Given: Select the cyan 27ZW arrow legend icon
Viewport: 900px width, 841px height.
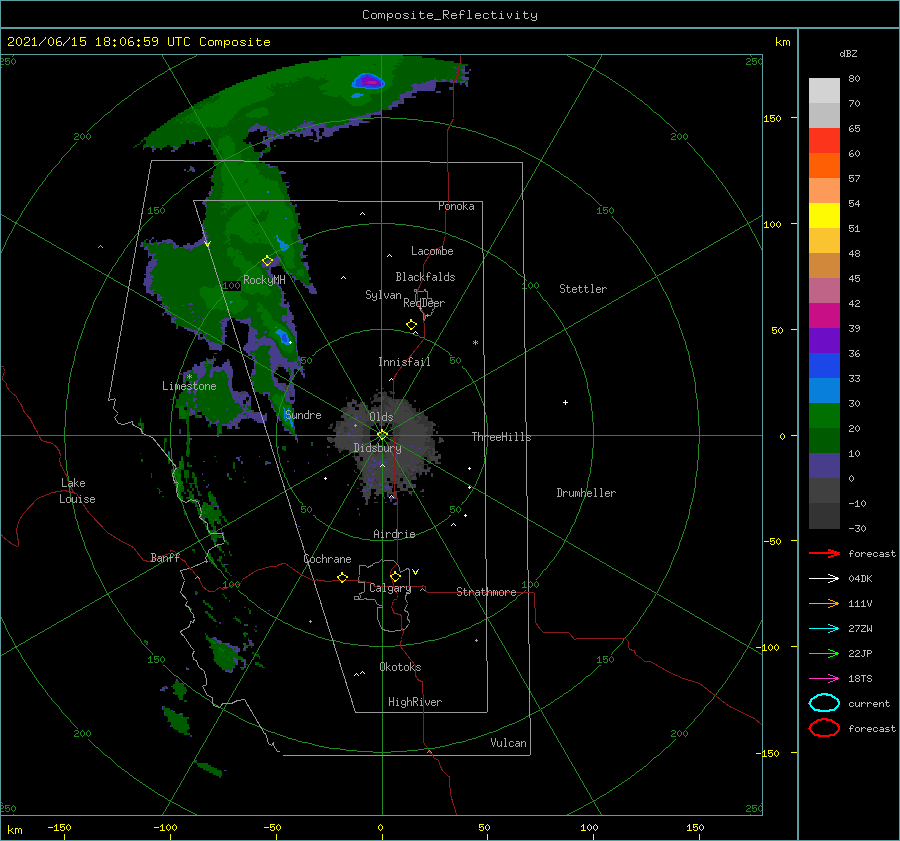Looking at the screenshot, I should point(824,629).
